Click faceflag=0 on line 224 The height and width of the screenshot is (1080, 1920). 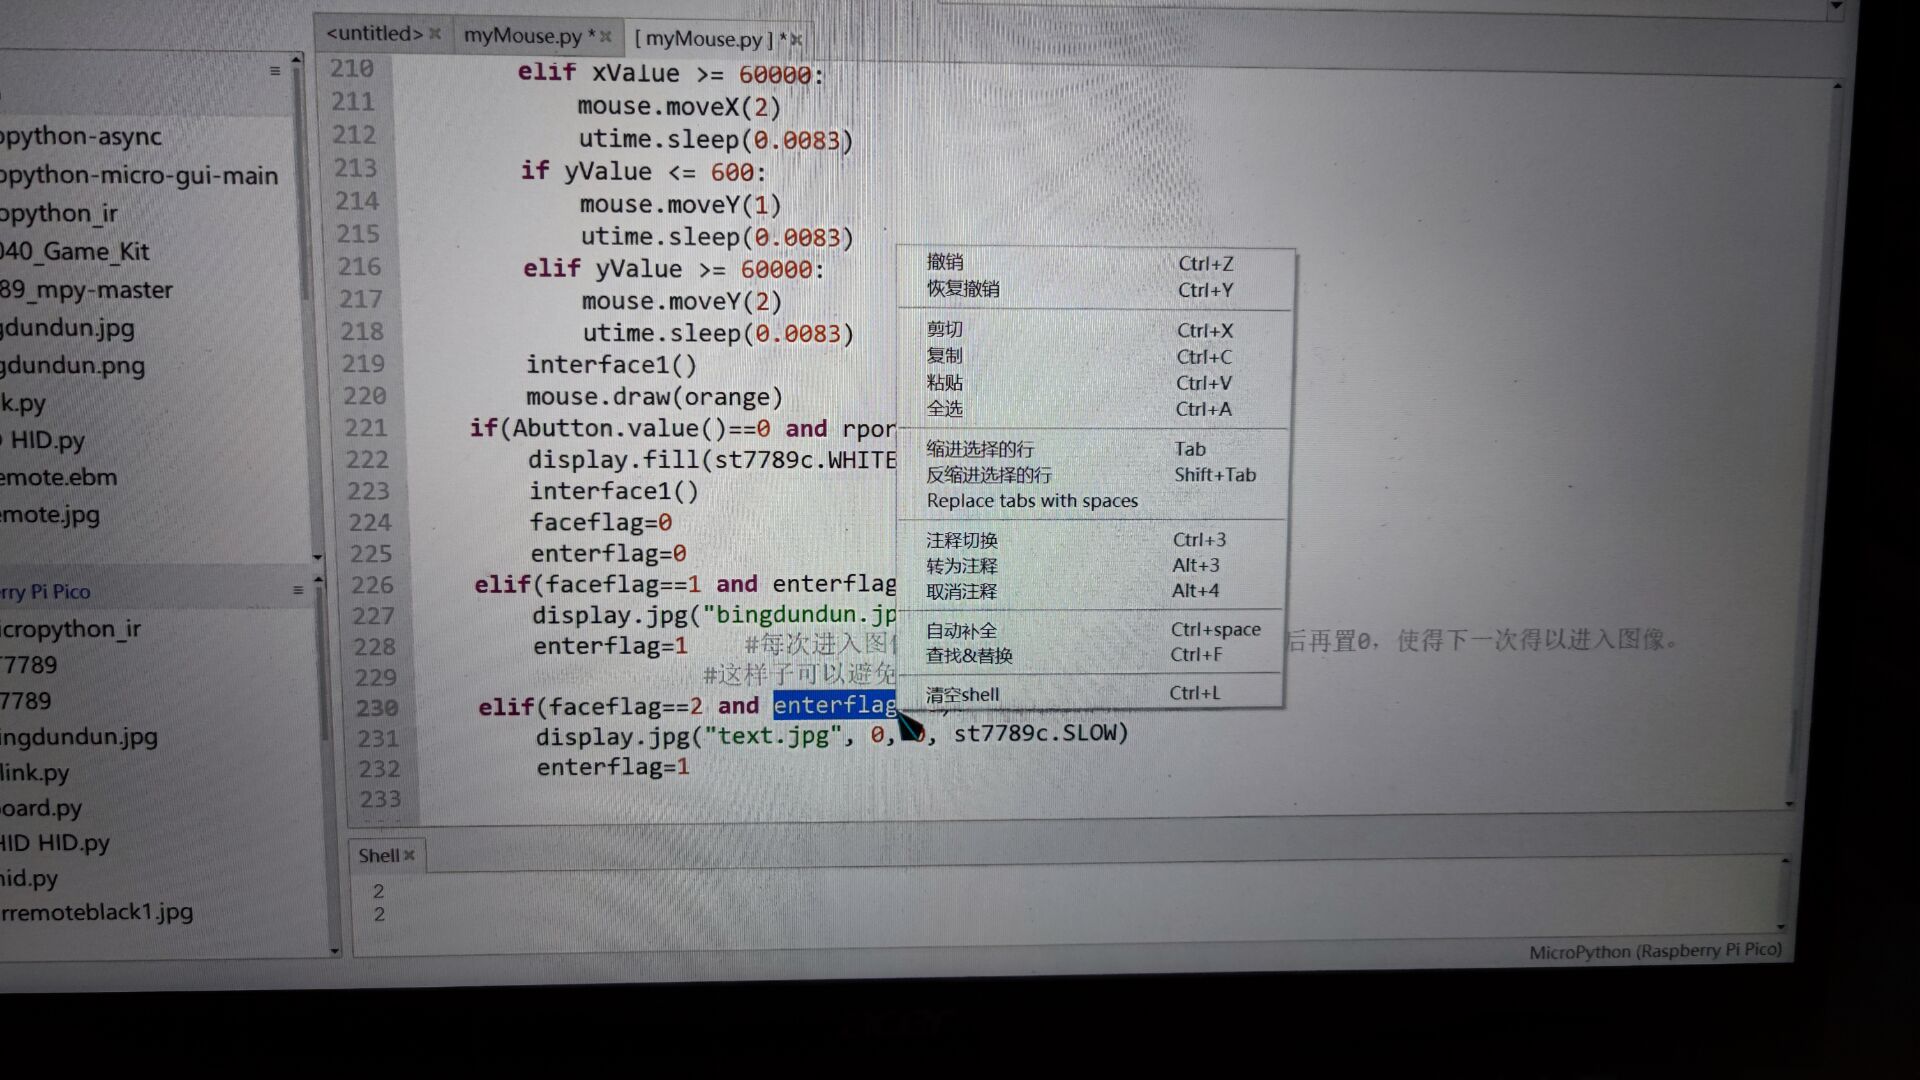tap(600, 522)
